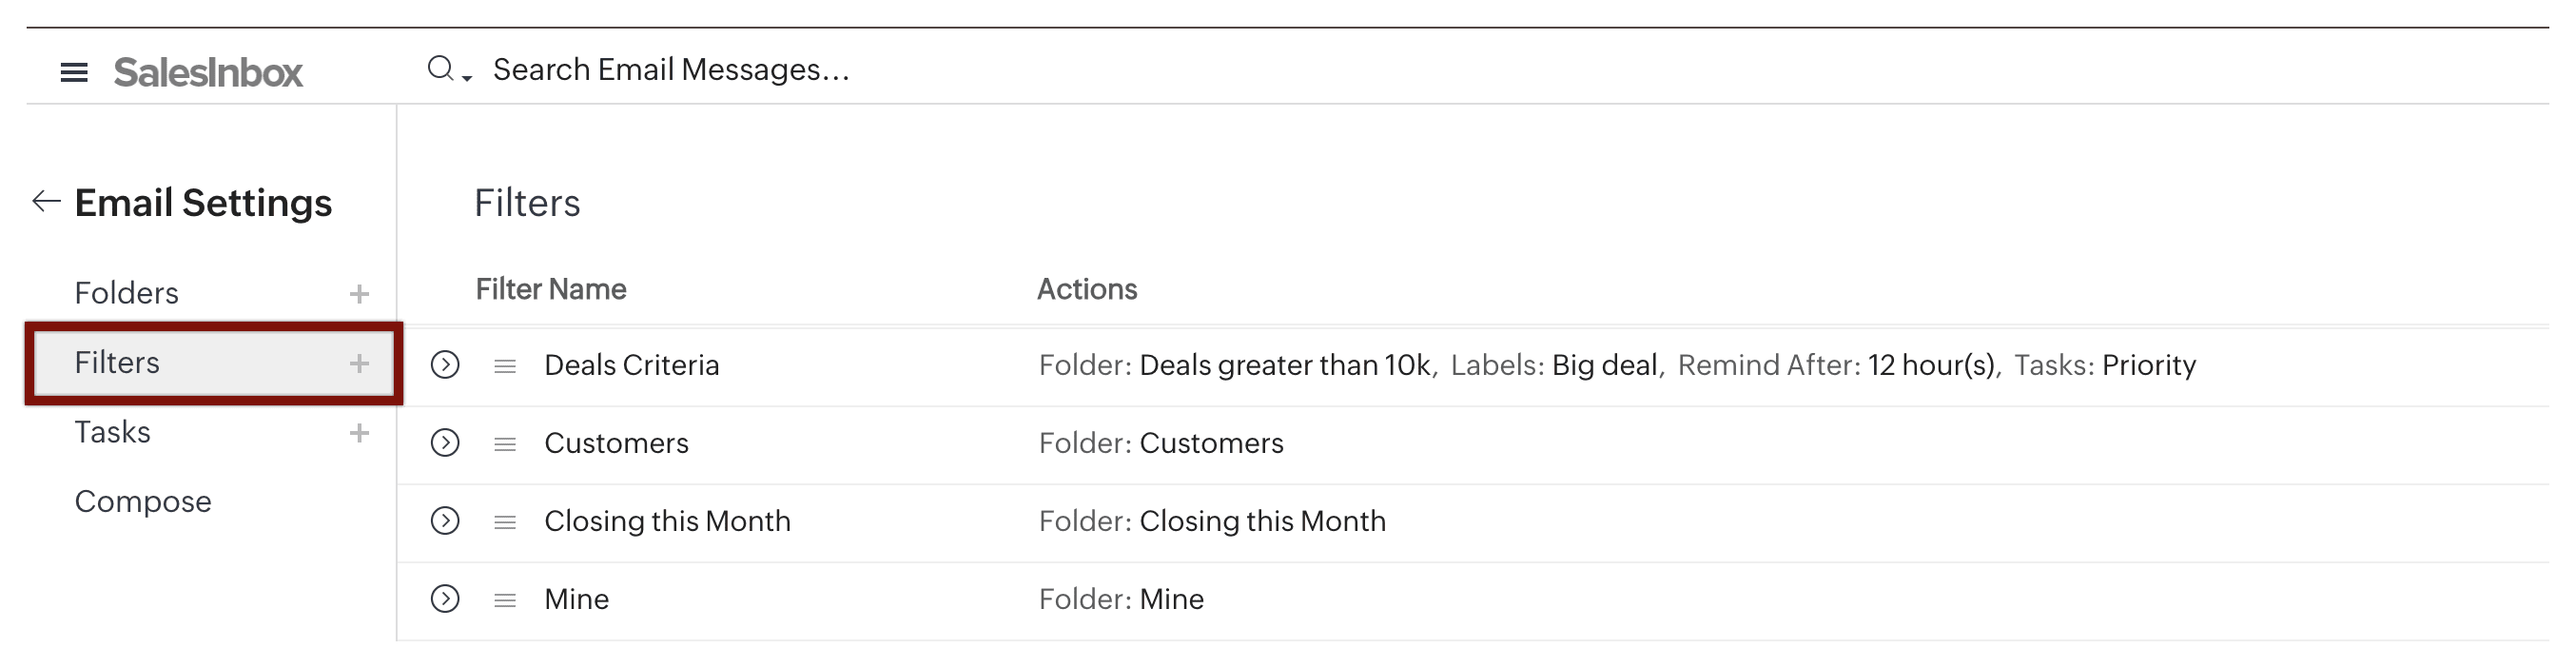The image size is (2576, 668).
Task: Click the SalesInbox logo
Action: pos(208,72)
